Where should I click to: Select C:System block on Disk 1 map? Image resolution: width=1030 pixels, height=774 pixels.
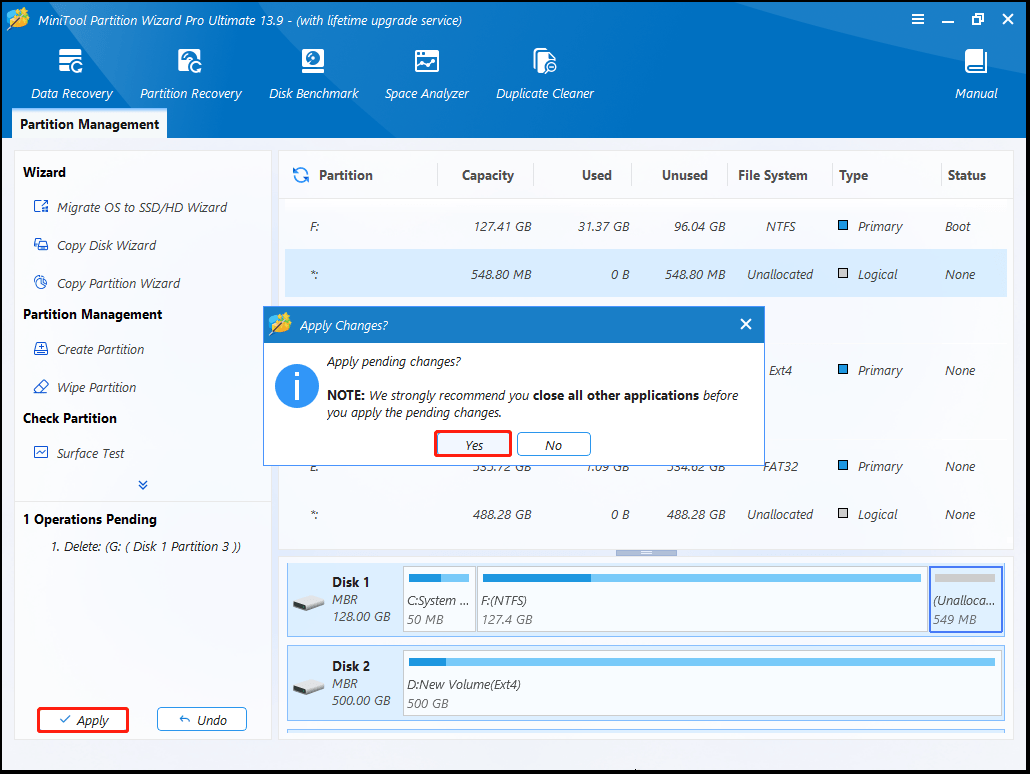pyautogui.click(x=439, y=599)
